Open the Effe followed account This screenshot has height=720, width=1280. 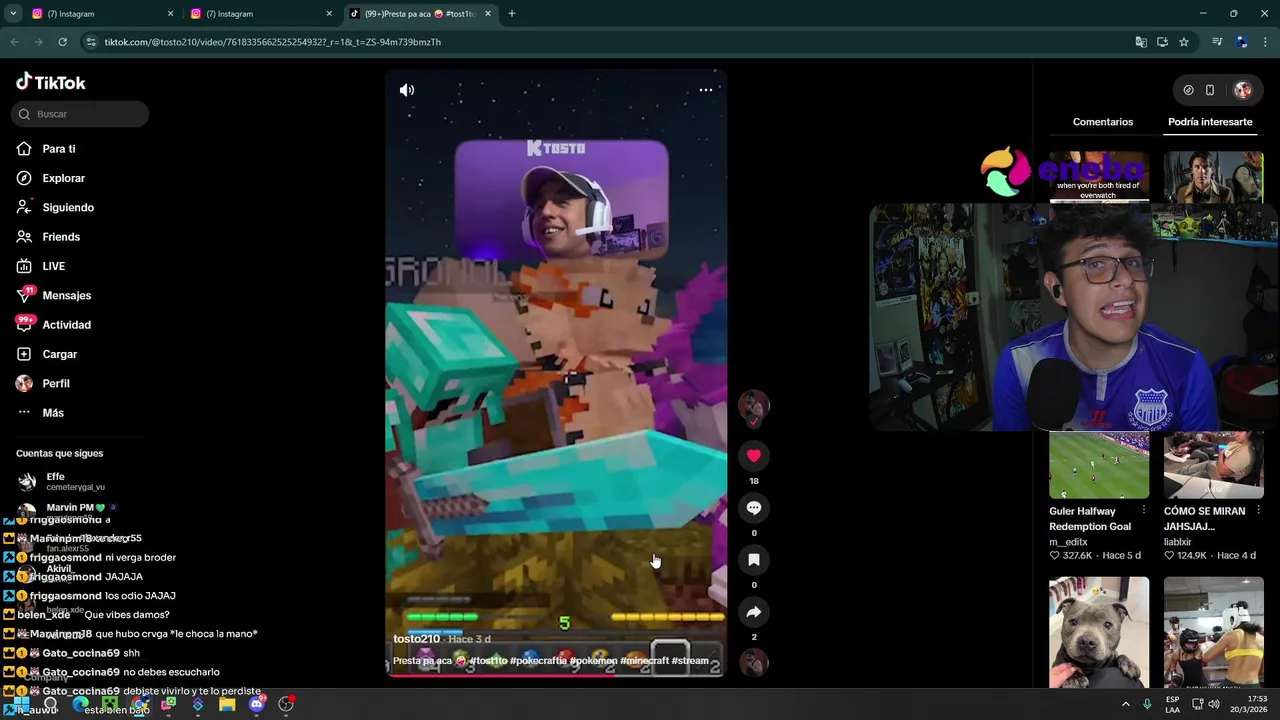60,481
